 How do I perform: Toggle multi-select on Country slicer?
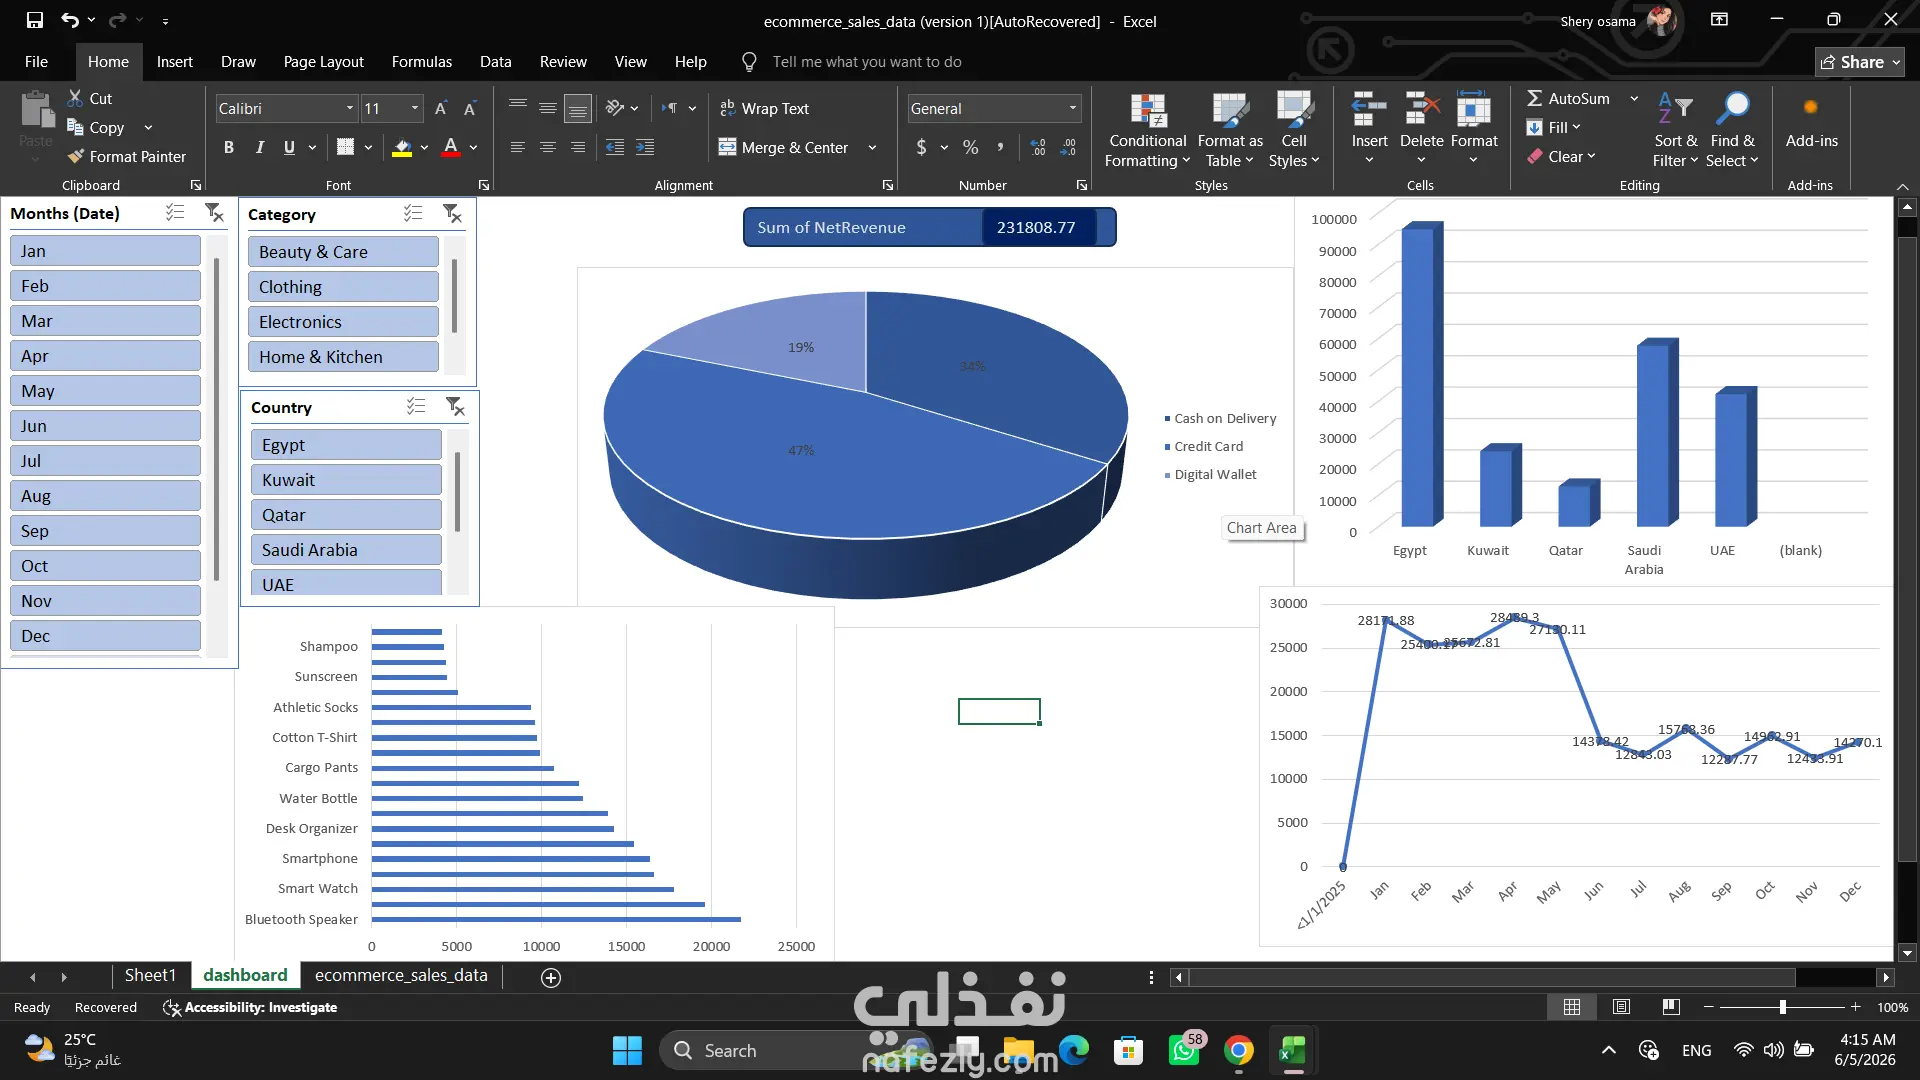416,406
